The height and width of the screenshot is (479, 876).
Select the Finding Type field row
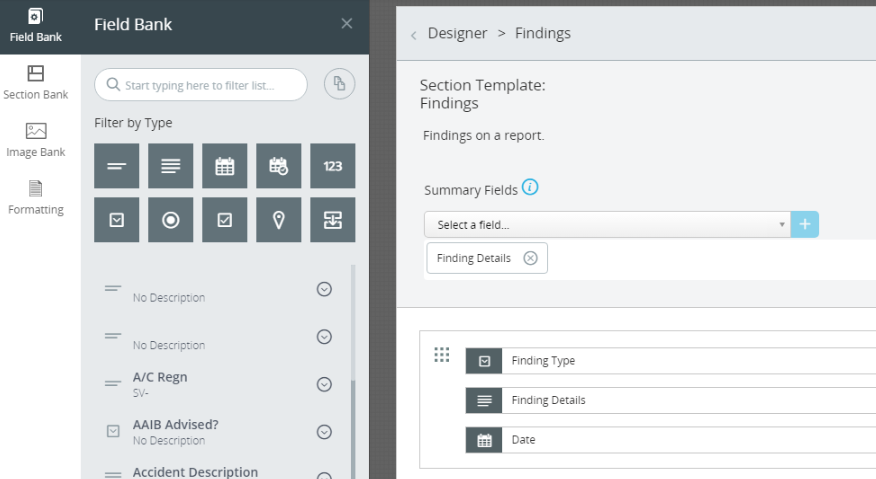[x=670, y=361]
